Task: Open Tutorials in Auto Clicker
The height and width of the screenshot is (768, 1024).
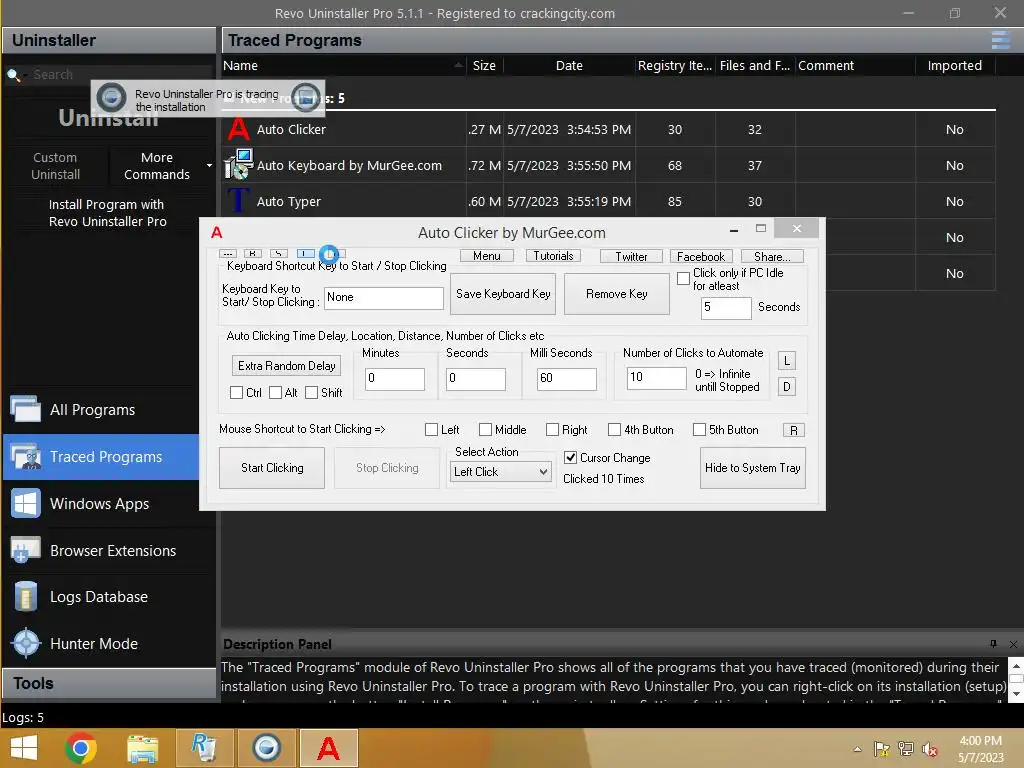Action: [553, 256]
